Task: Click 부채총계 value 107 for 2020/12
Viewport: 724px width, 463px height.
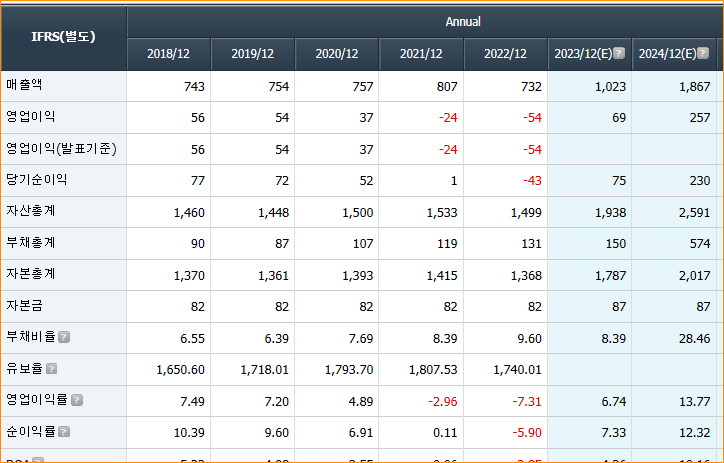Action: [x=363, y=244]
